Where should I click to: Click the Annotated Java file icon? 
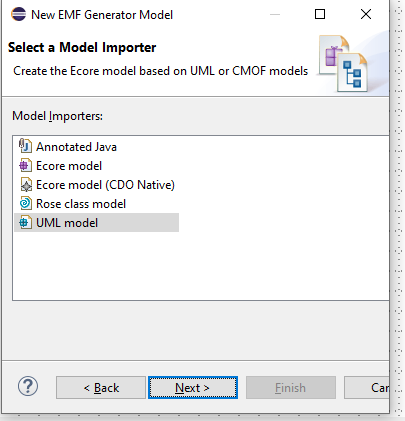(25, 146)
